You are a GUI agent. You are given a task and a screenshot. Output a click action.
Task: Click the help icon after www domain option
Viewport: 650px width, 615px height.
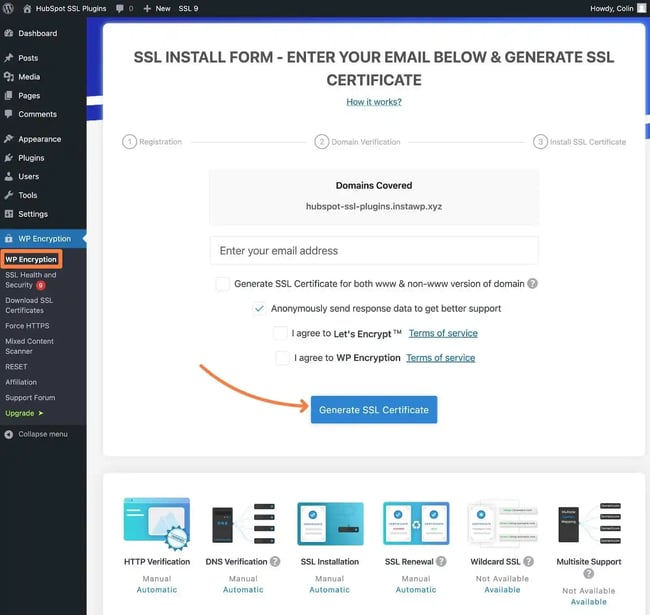click(x=533, y=284)
